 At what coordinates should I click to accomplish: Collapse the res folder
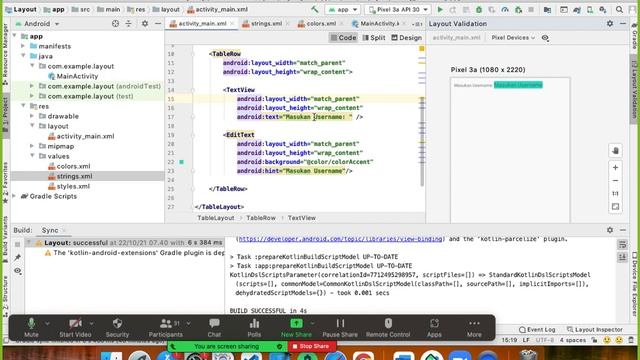(23, 106)
